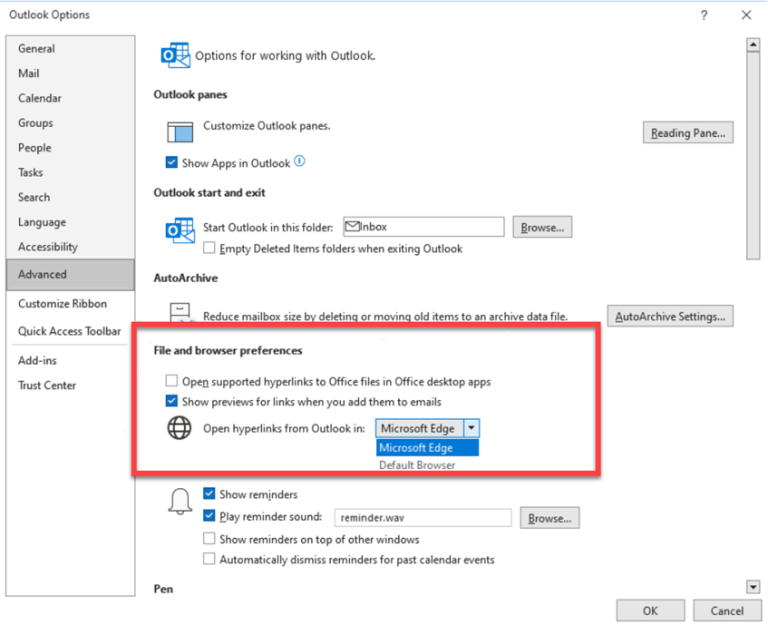Click Browse... next to reminder.wav
The height and width of the screenshot is (625, 768).
550,518
